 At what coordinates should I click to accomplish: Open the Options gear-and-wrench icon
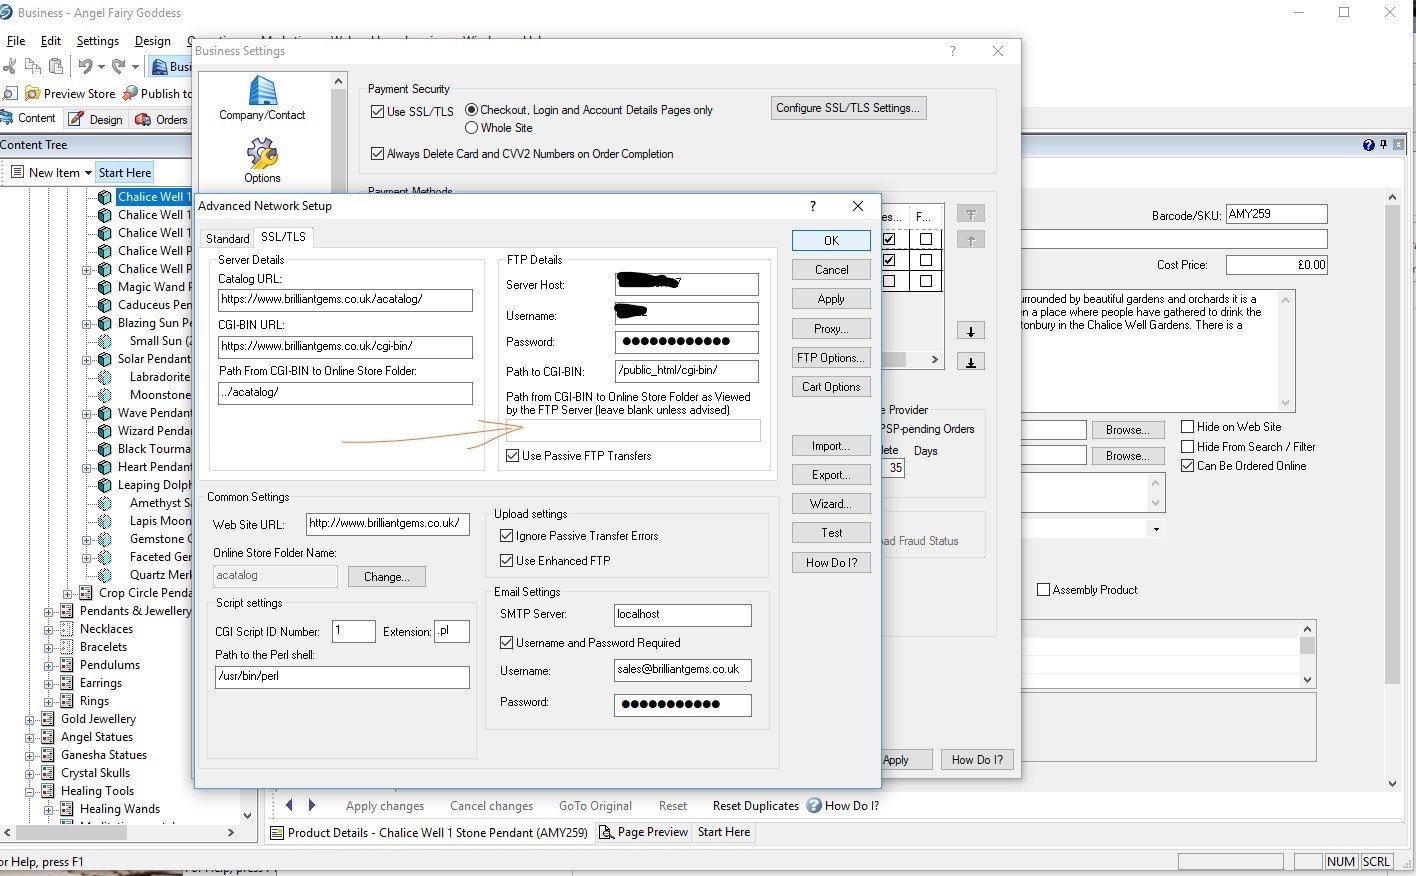[x=262, y=154]
